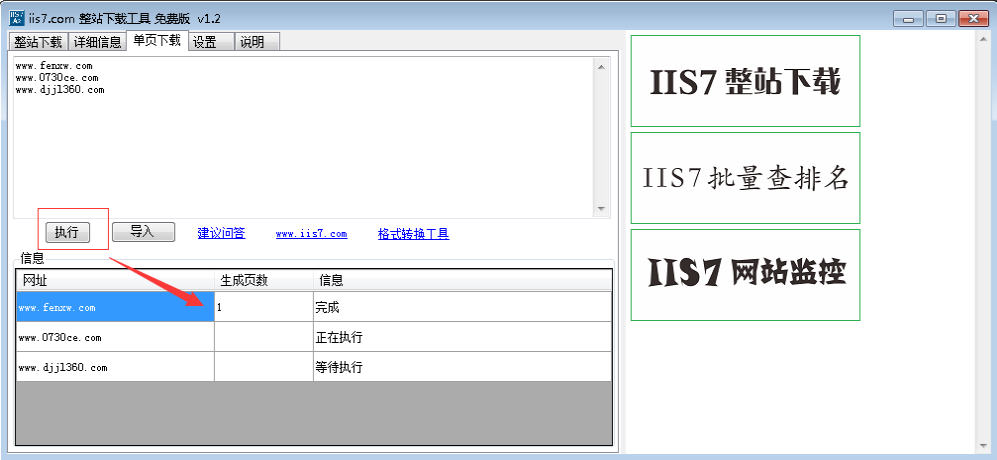This screenshot has width=997, height=460.
Task: Select the www.fenxw.com table row cell
Action: pos(116,307)
